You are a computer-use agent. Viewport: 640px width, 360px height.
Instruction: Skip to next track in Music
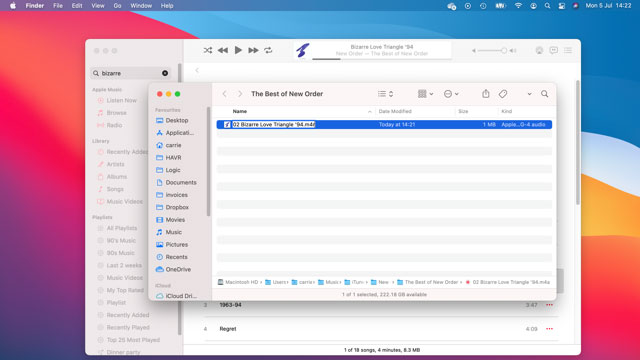tap(253, 50)
